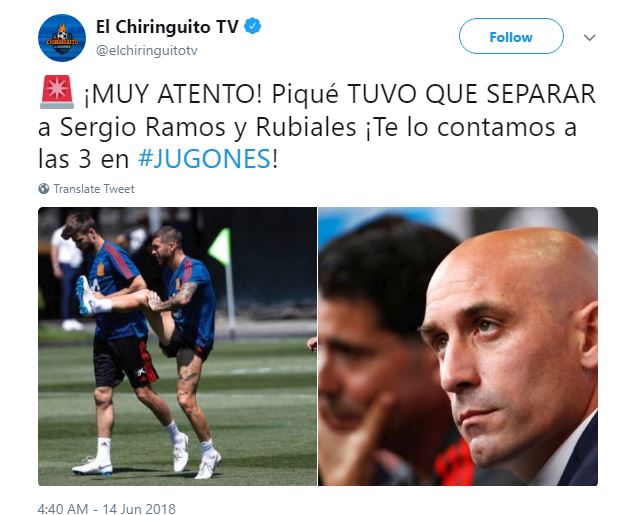Expand the tweet options chevron
Screen dimensions: 634x515
click(x=590, y=38)
